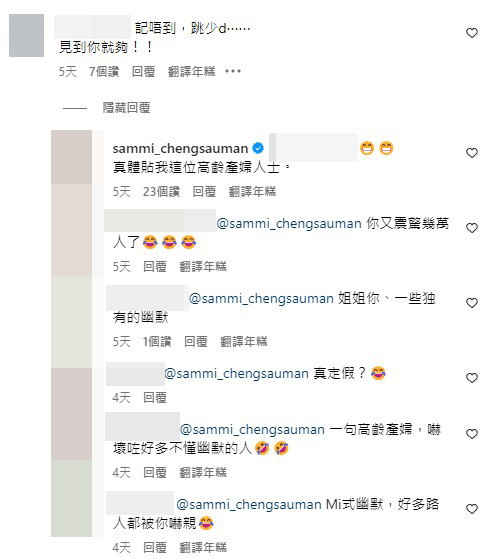
Task: Open the three-dot options on the top comment
Action: tap(233, 71)
